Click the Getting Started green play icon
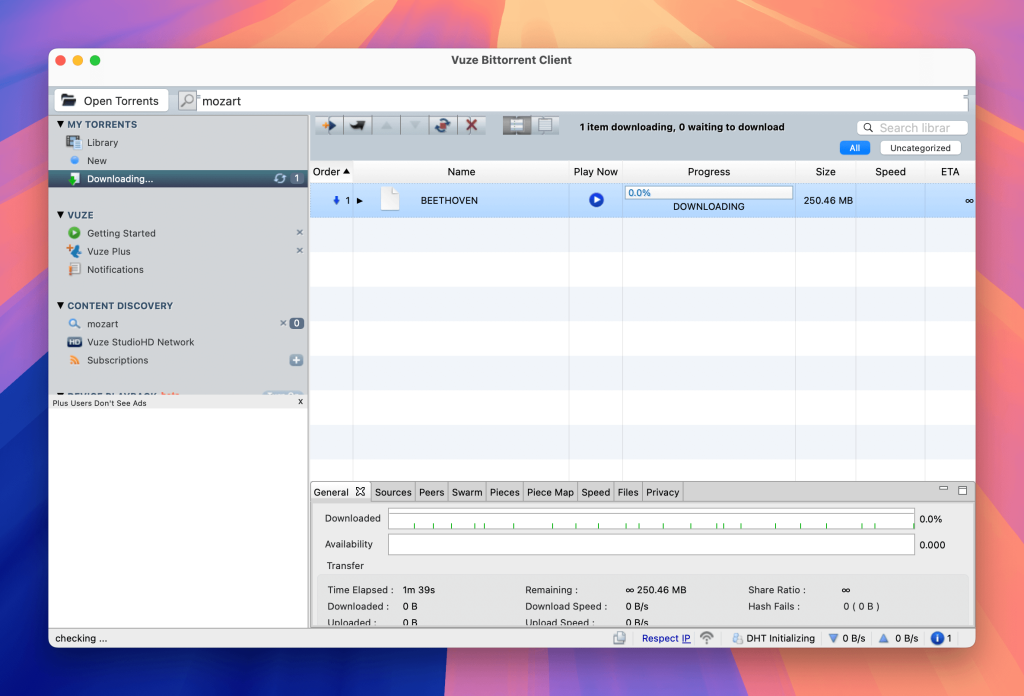The image size is (1024, 696). 74,233
